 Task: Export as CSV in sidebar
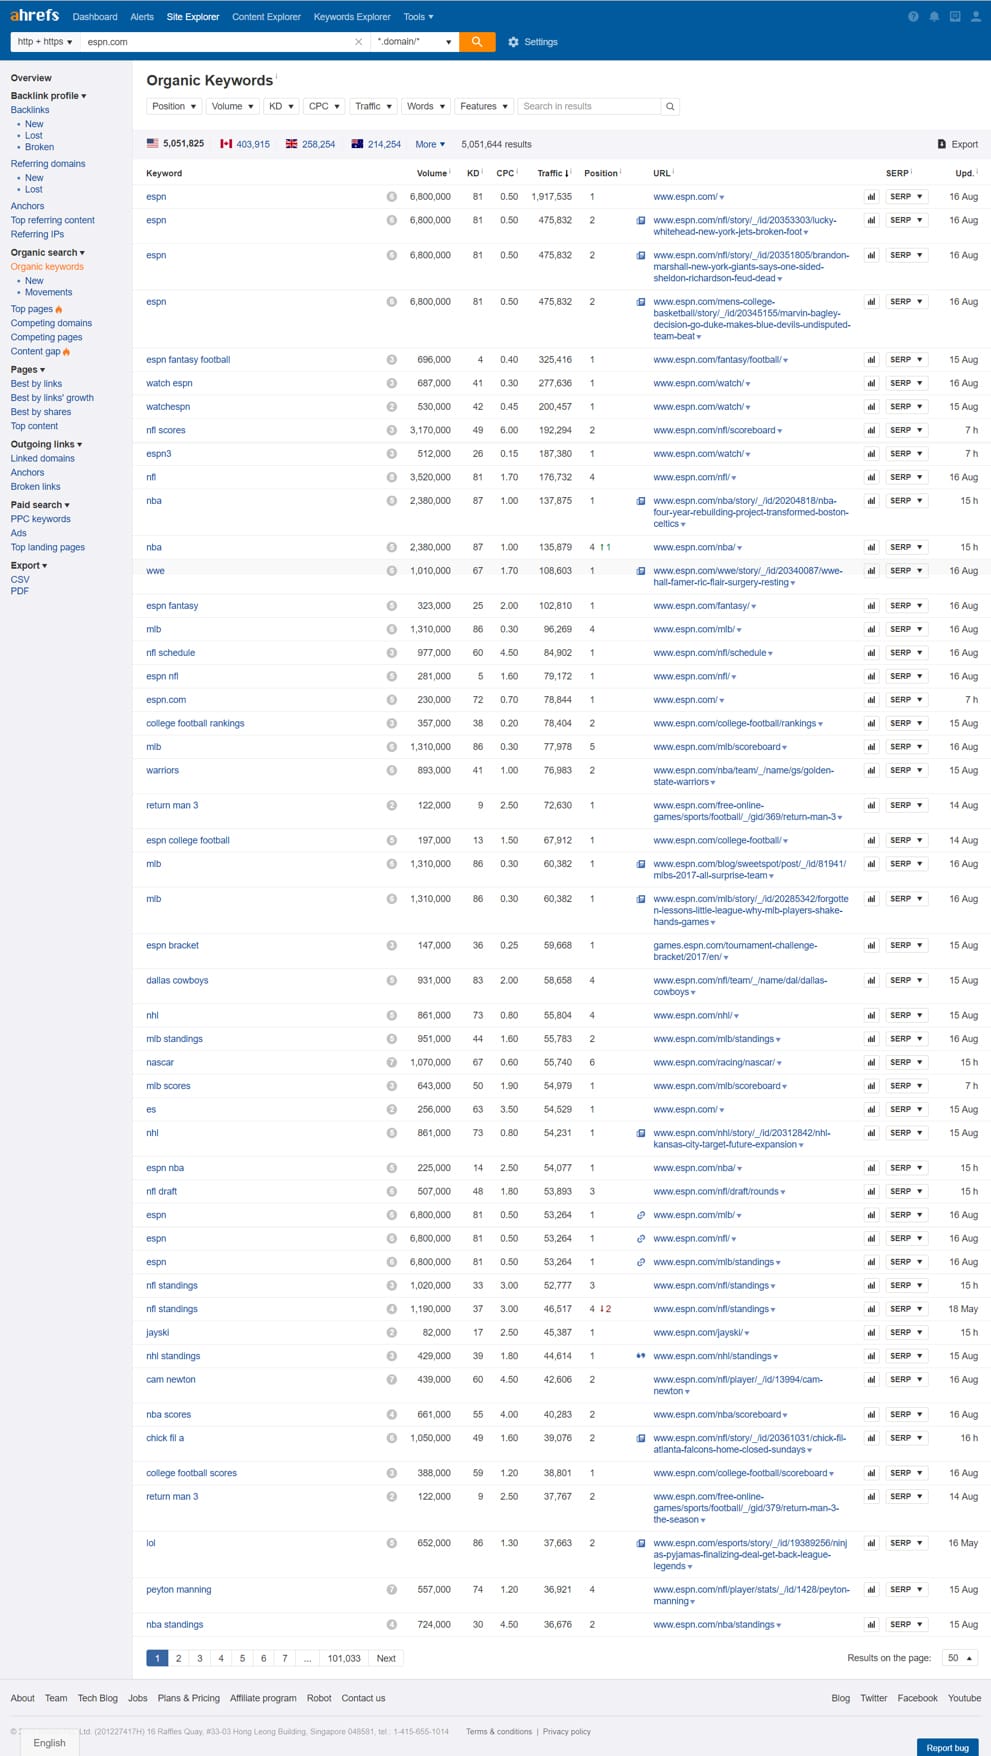tap(20, 580)
